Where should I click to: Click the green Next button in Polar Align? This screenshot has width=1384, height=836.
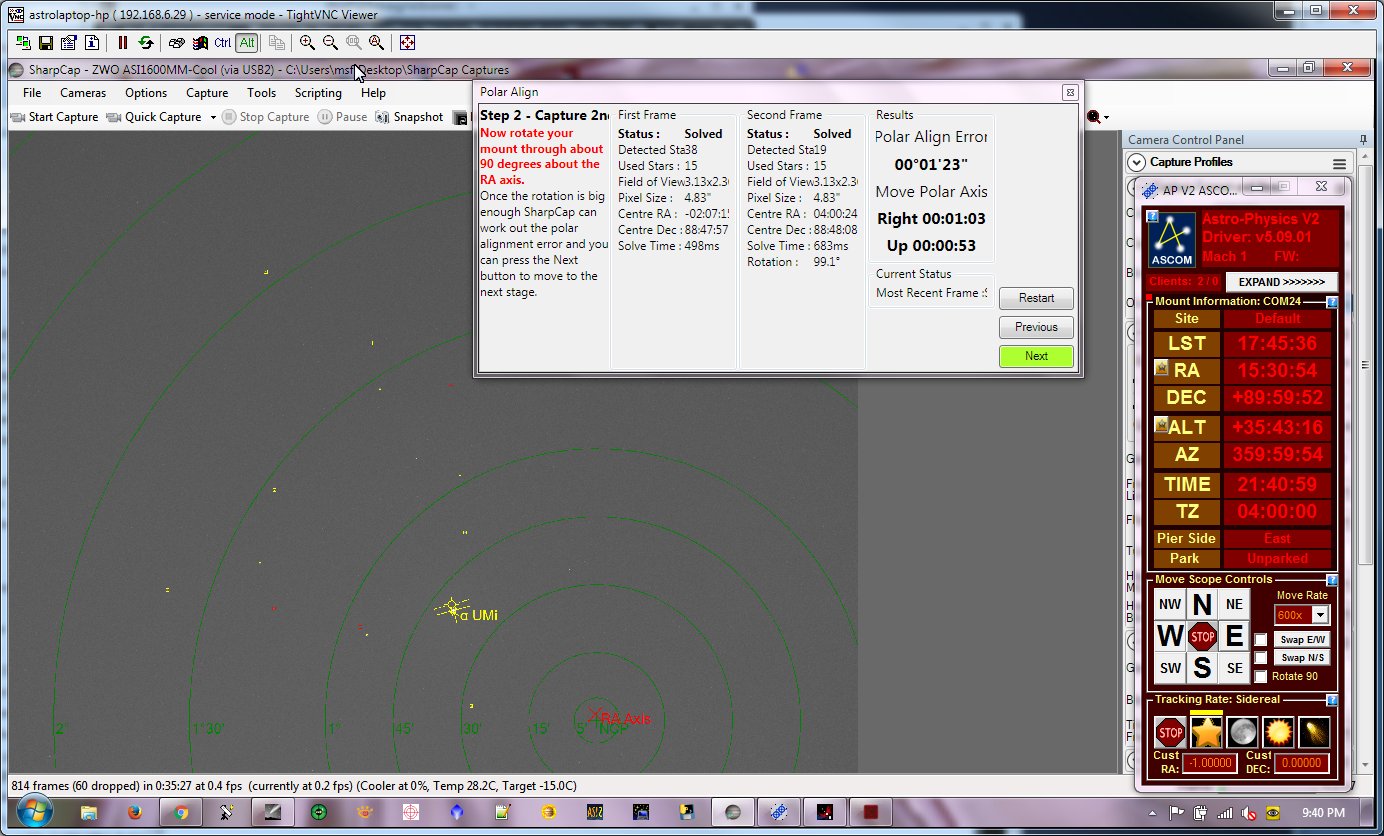click(1036, 356)
